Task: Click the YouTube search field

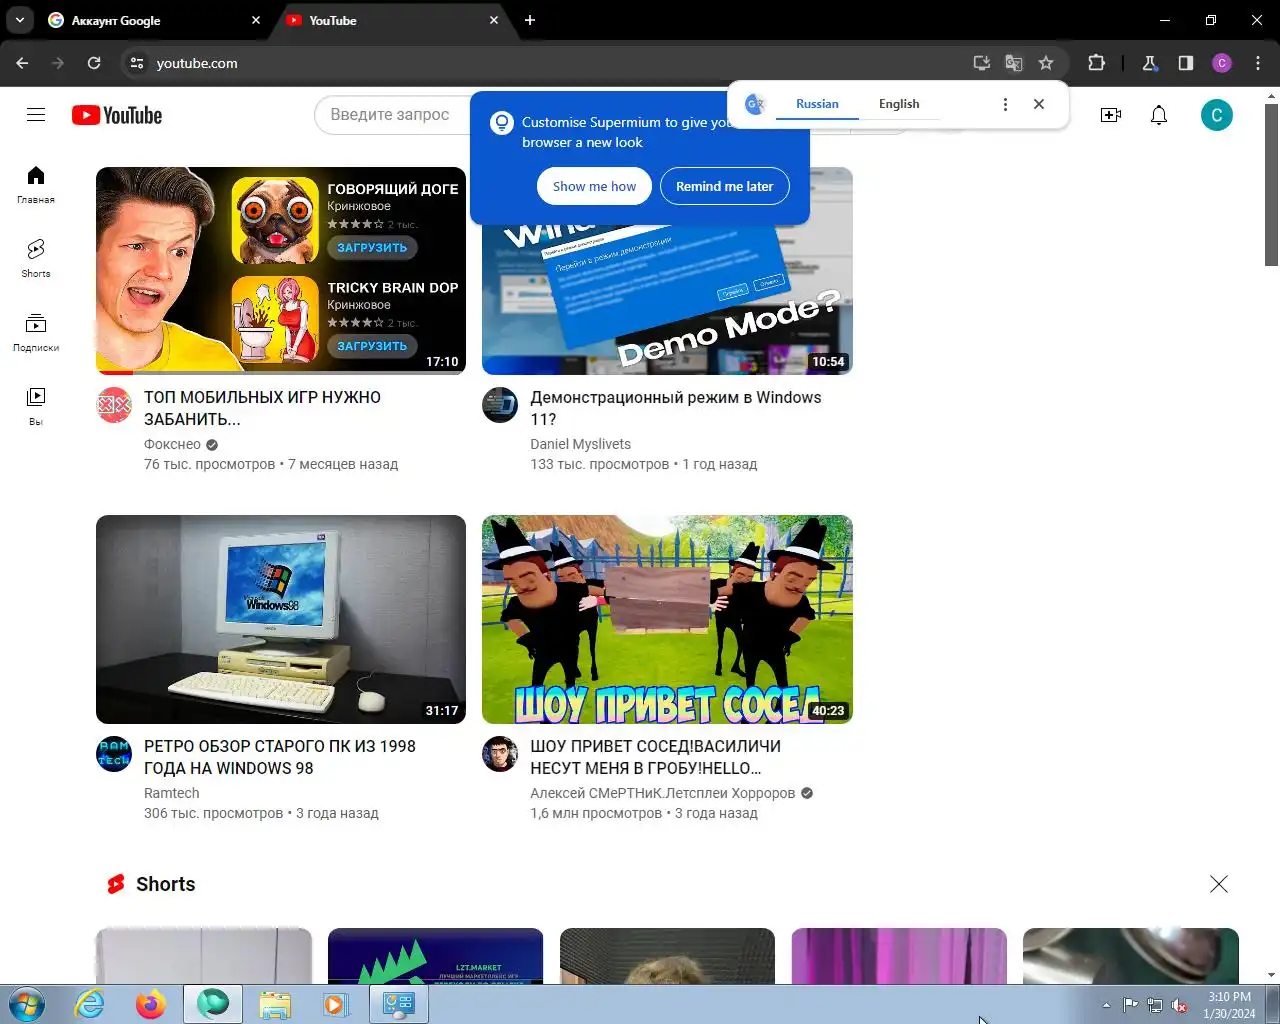Action: (x=394, y=115)
